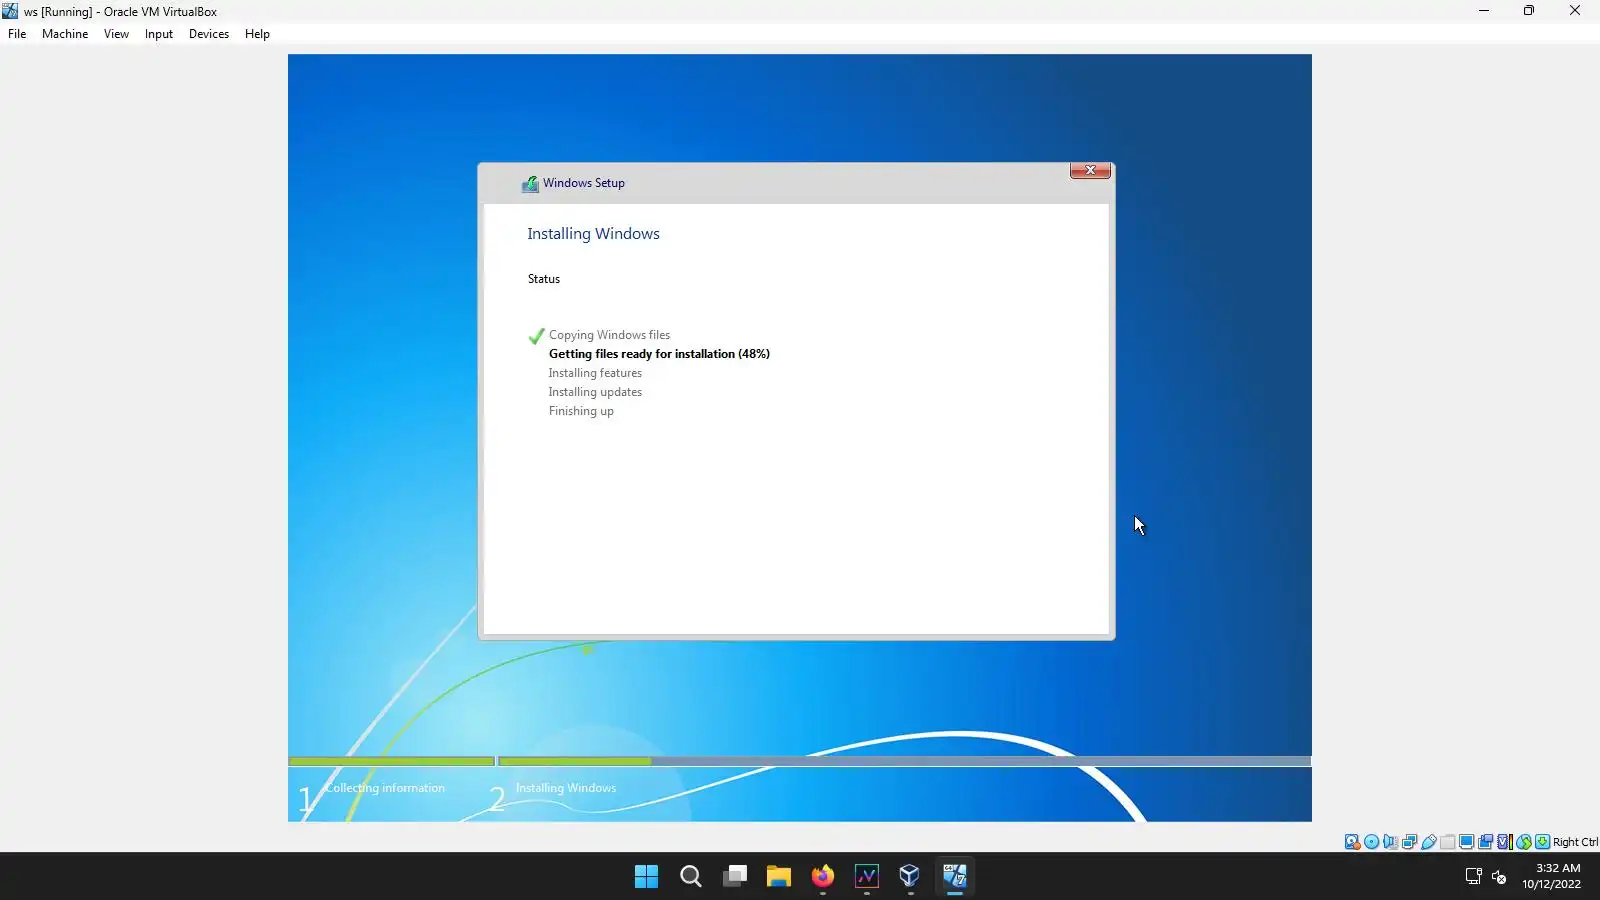Click the keyboard capture green arrow icon

point(1543,842)
